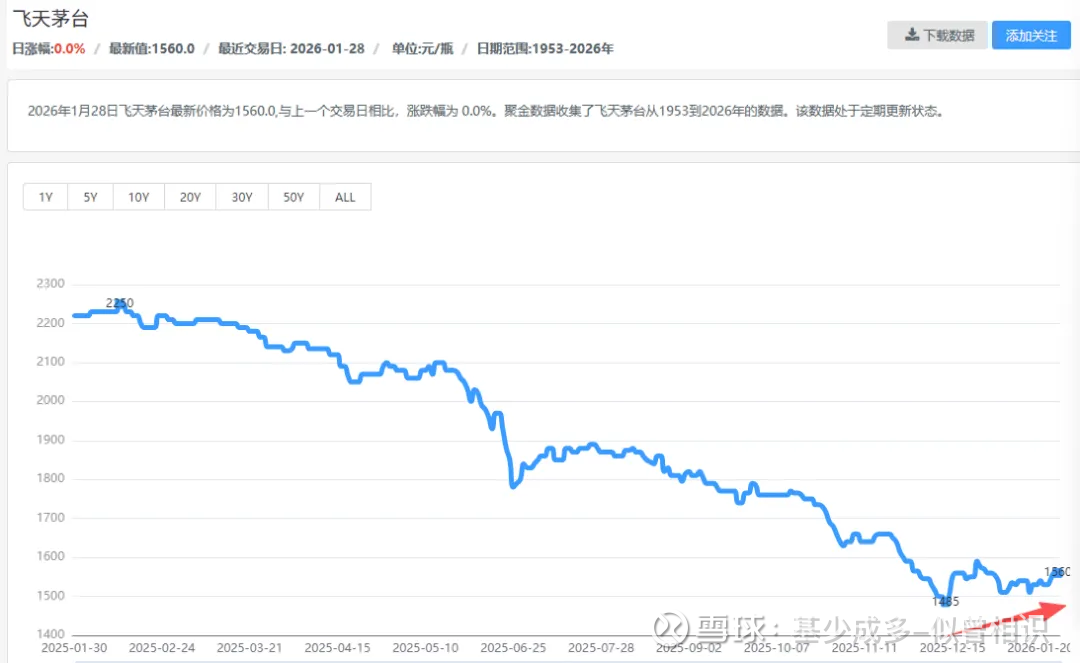Image resolution: width=1080 pixels, height=663 pixels.
Task: Click the 2300 y-axis label
Action: tap(50, 284)
